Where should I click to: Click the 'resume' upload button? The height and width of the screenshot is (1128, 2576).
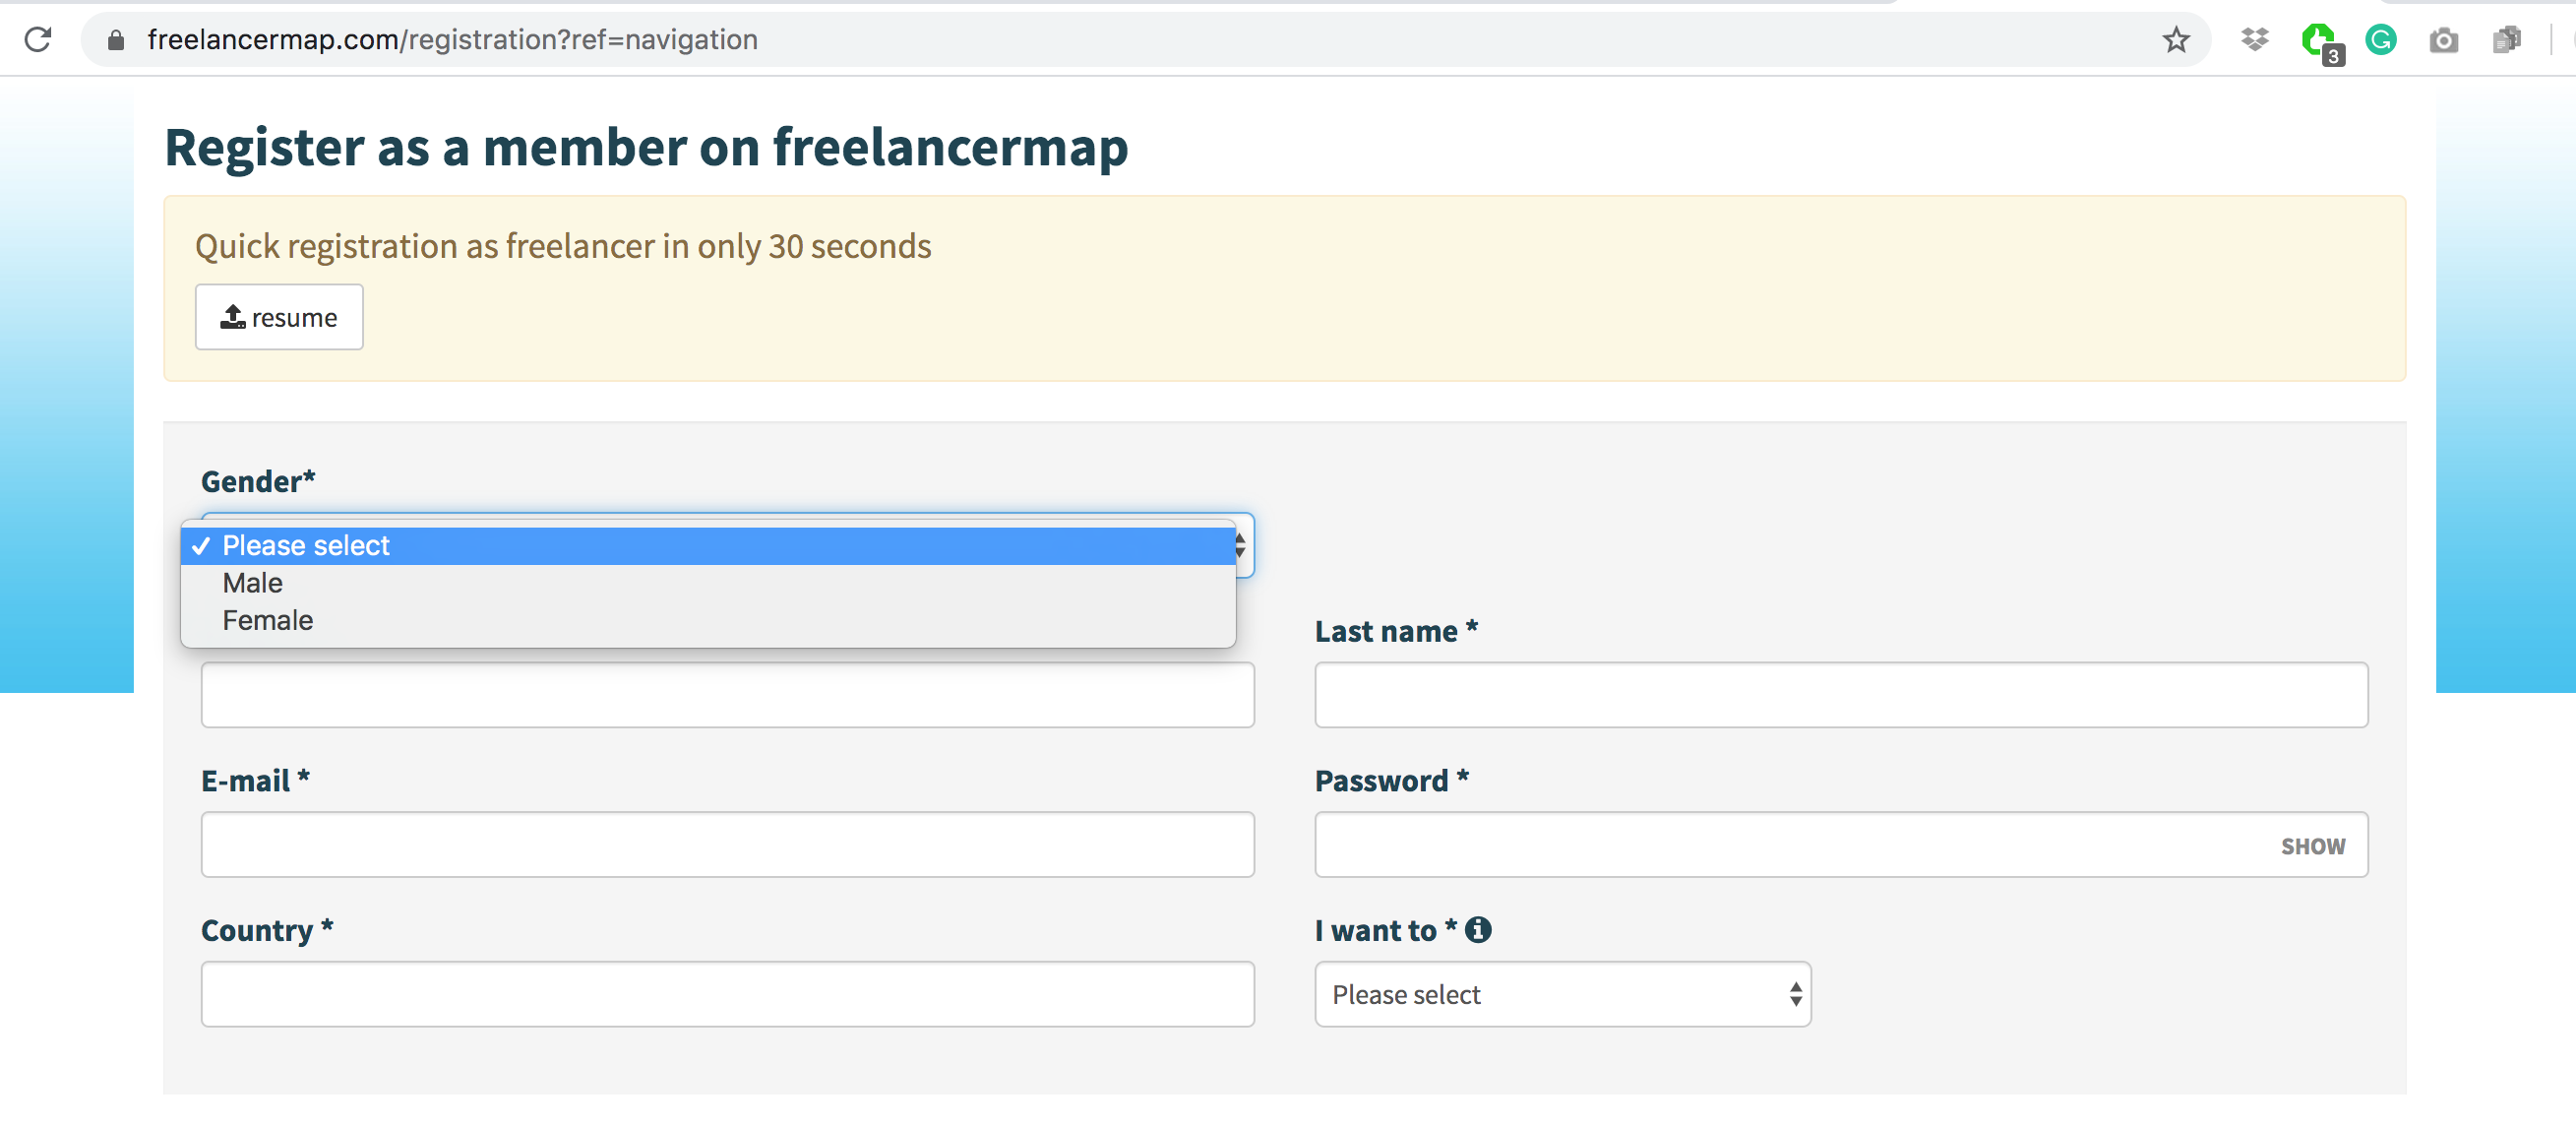(279, 316)
